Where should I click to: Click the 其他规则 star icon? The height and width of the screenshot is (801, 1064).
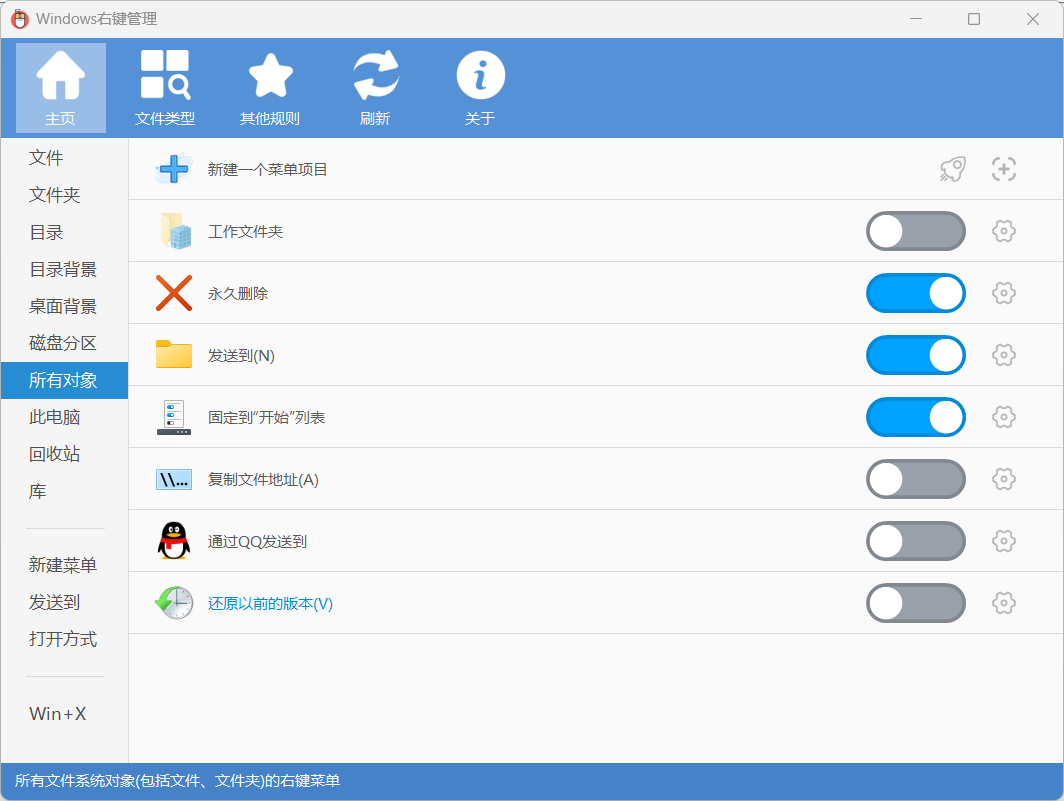(x=270, y=77)
